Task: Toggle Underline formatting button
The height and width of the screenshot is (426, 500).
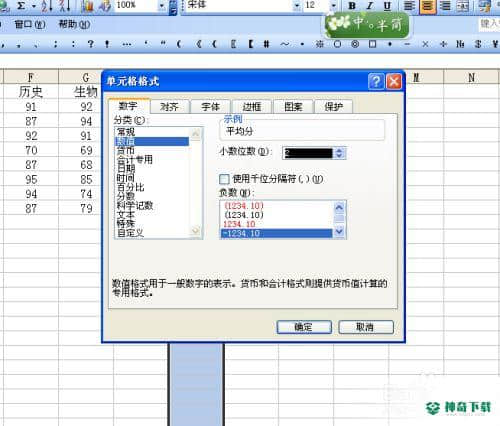Action: [x=387, y=6]
